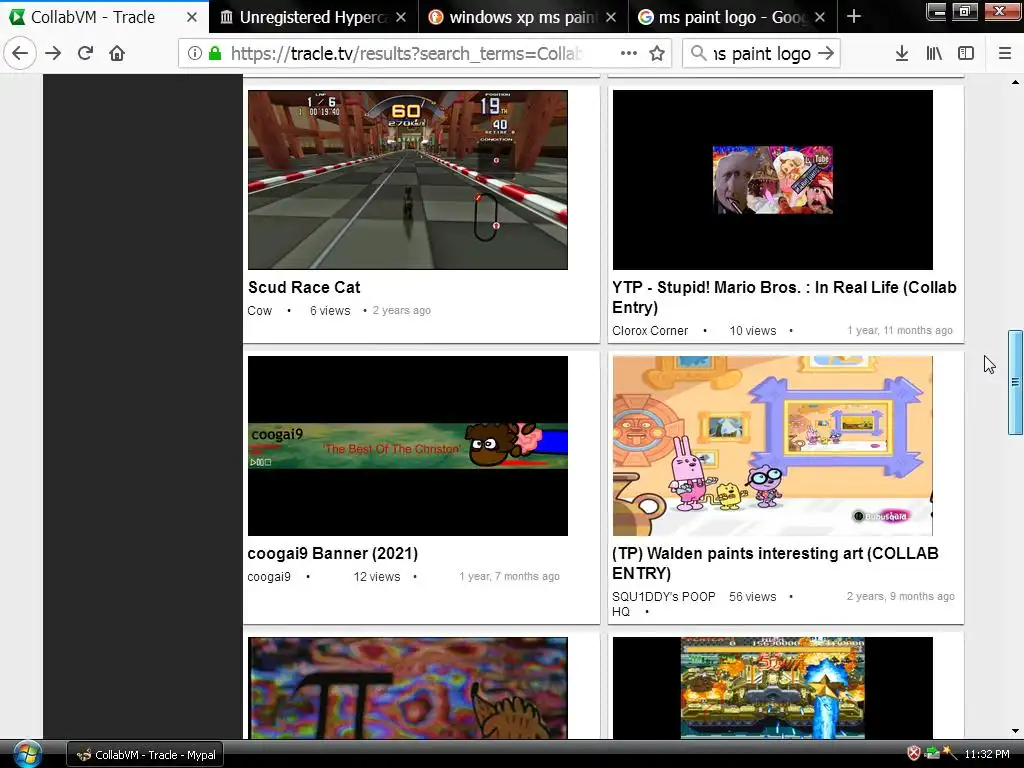This screenshot has height=768, width=1024.
Task: Click the scrollbar up arrow
Action: pyautogui.click(x=1015, y=82)
